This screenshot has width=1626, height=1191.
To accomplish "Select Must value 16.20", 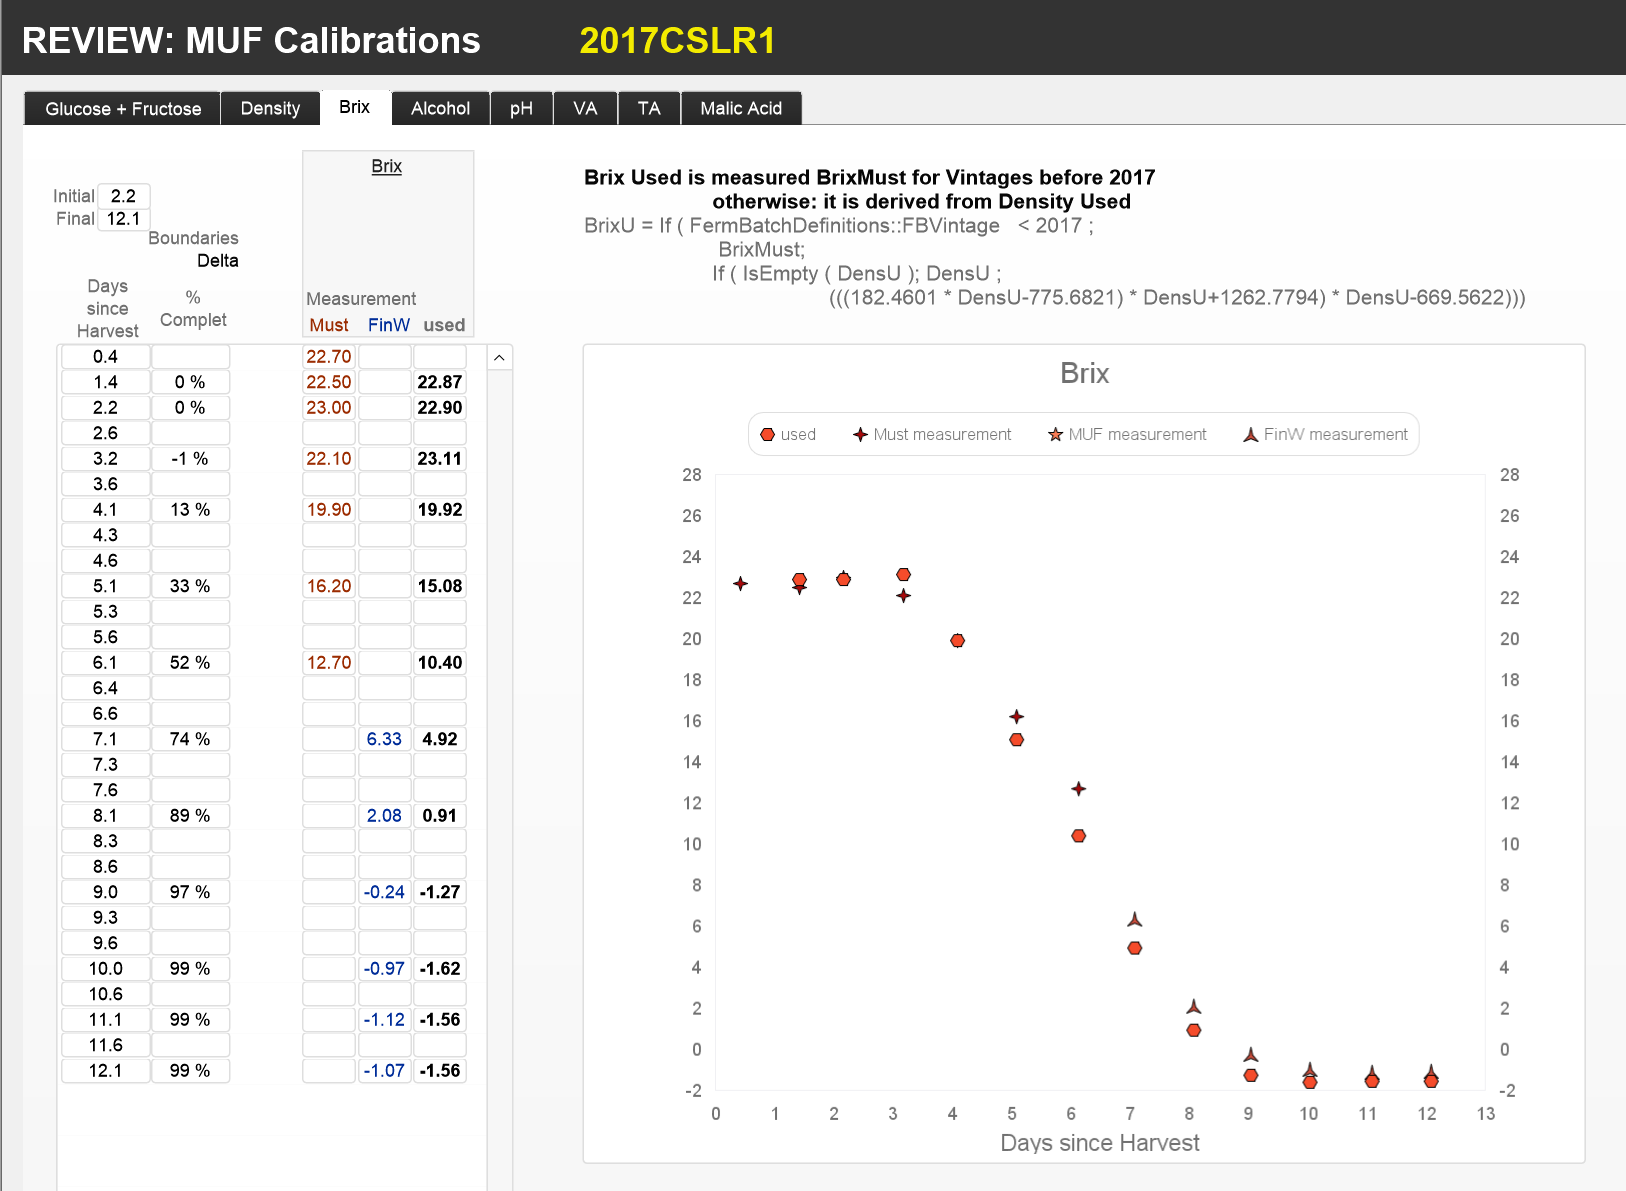I will [x=329, y=586].
